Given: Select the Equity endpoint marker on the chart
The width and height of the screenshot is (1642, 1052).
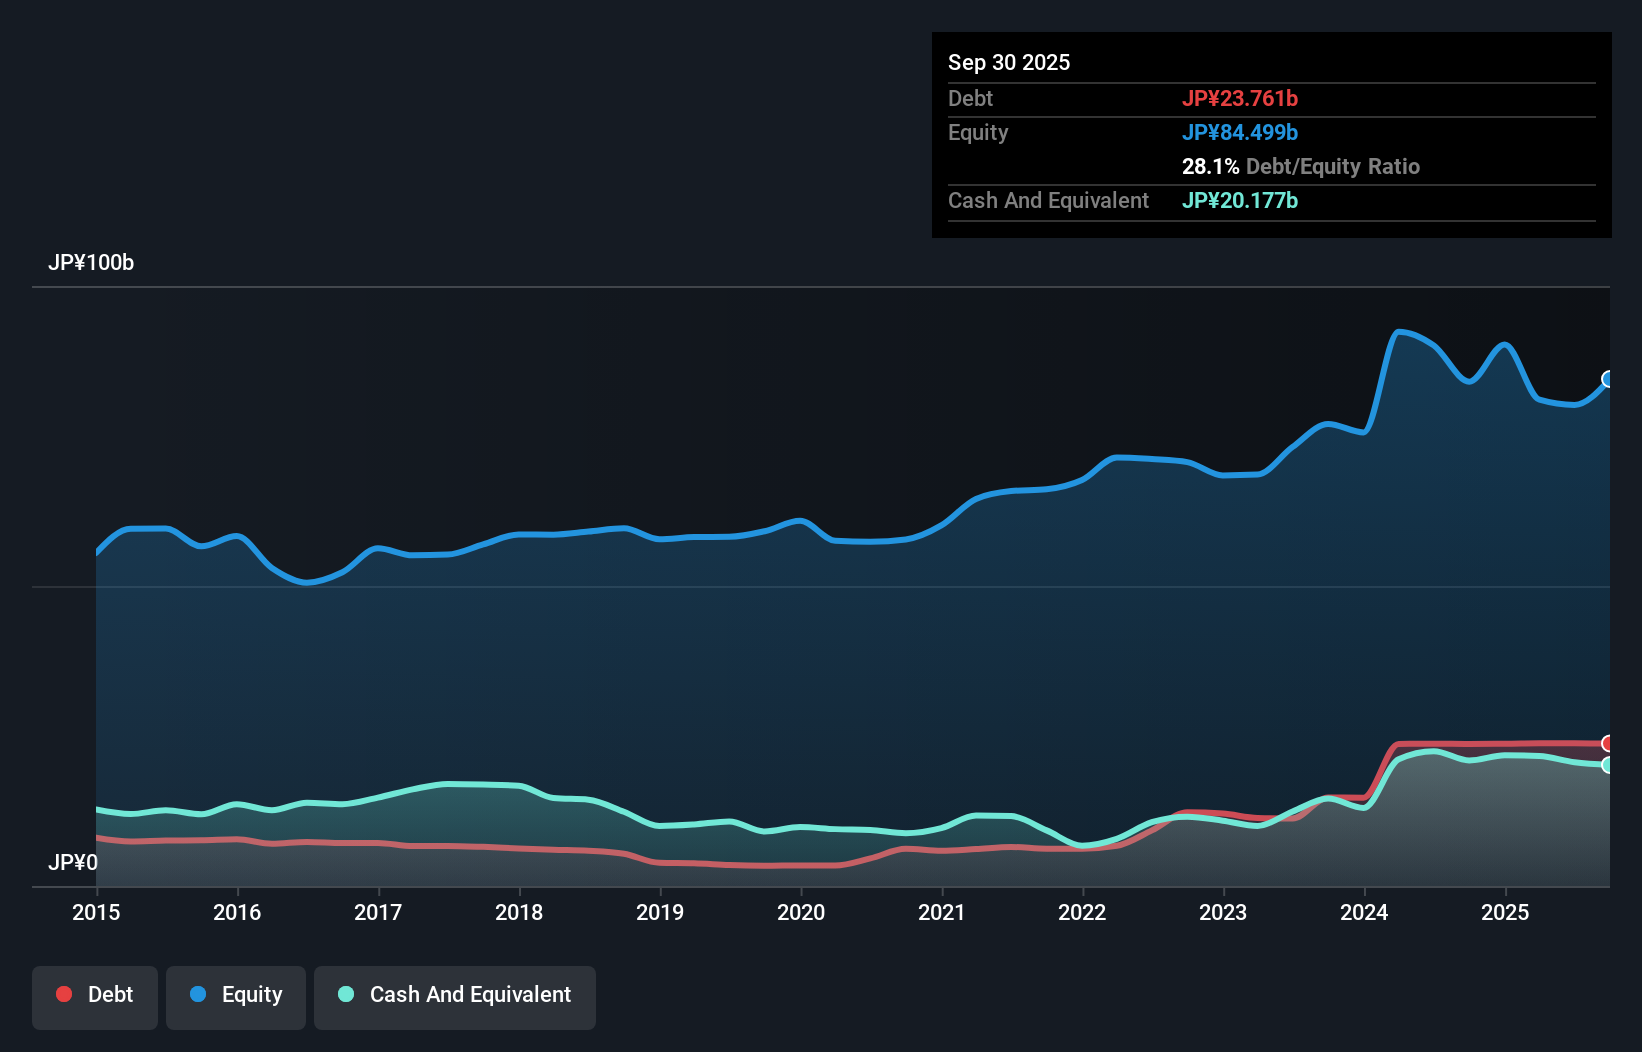Looking at the screenshot, I should (x=1608, y=379).
